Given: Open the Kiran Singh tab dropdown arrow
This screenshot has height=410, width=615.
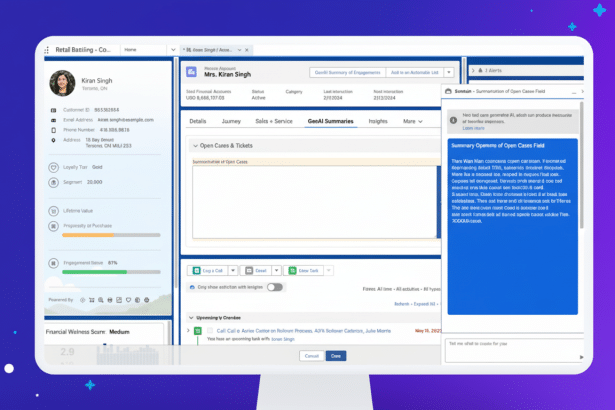Looking at the screenshot, I should tap(239, 50).
